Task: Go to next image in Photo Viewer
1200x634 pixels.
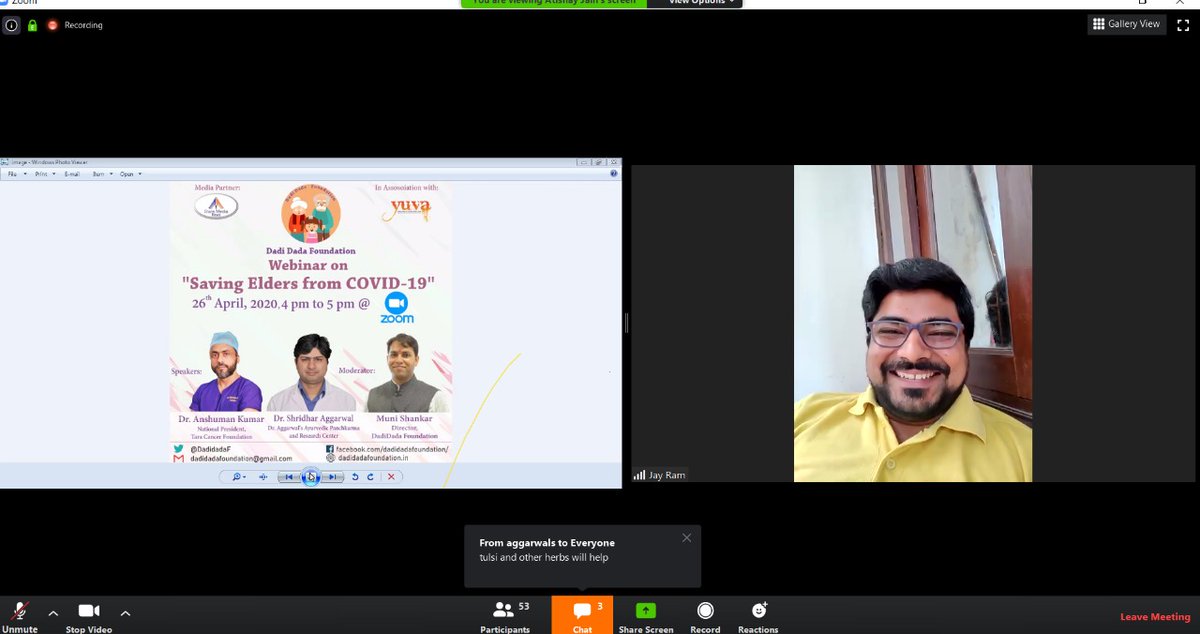Action: tap(333, 477)
